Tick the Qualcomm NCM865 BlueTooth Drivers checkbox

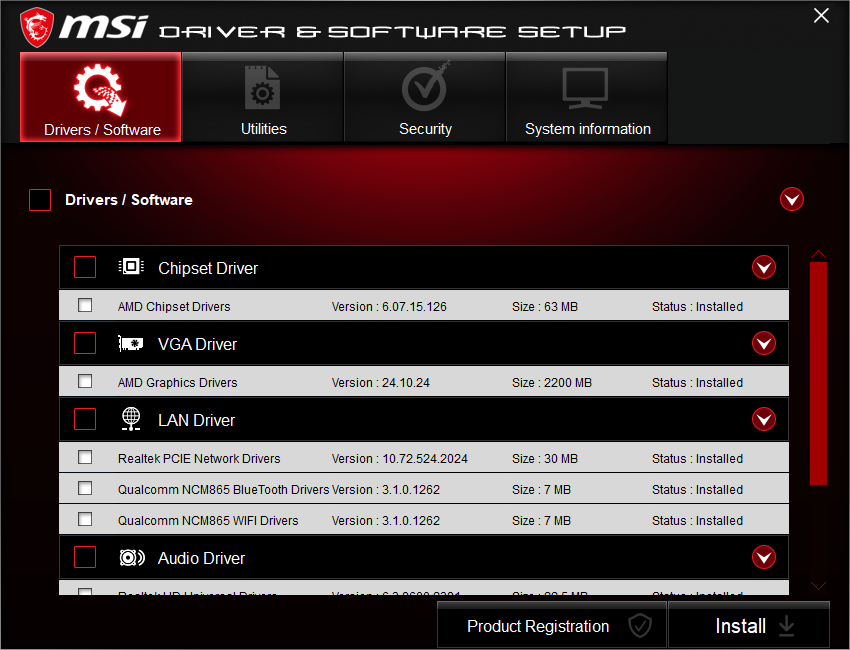point(85,488)
